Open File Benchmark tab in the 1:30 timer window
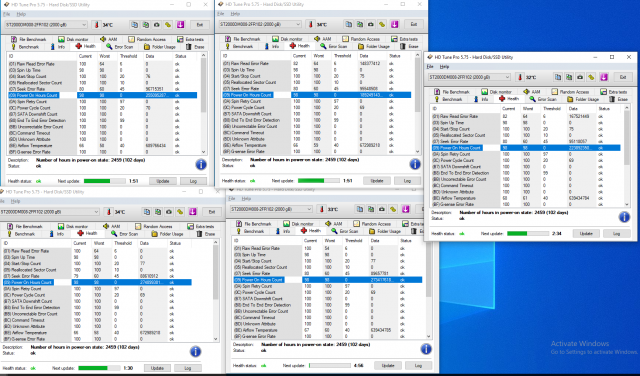640x376 pixels. [25, 226]
